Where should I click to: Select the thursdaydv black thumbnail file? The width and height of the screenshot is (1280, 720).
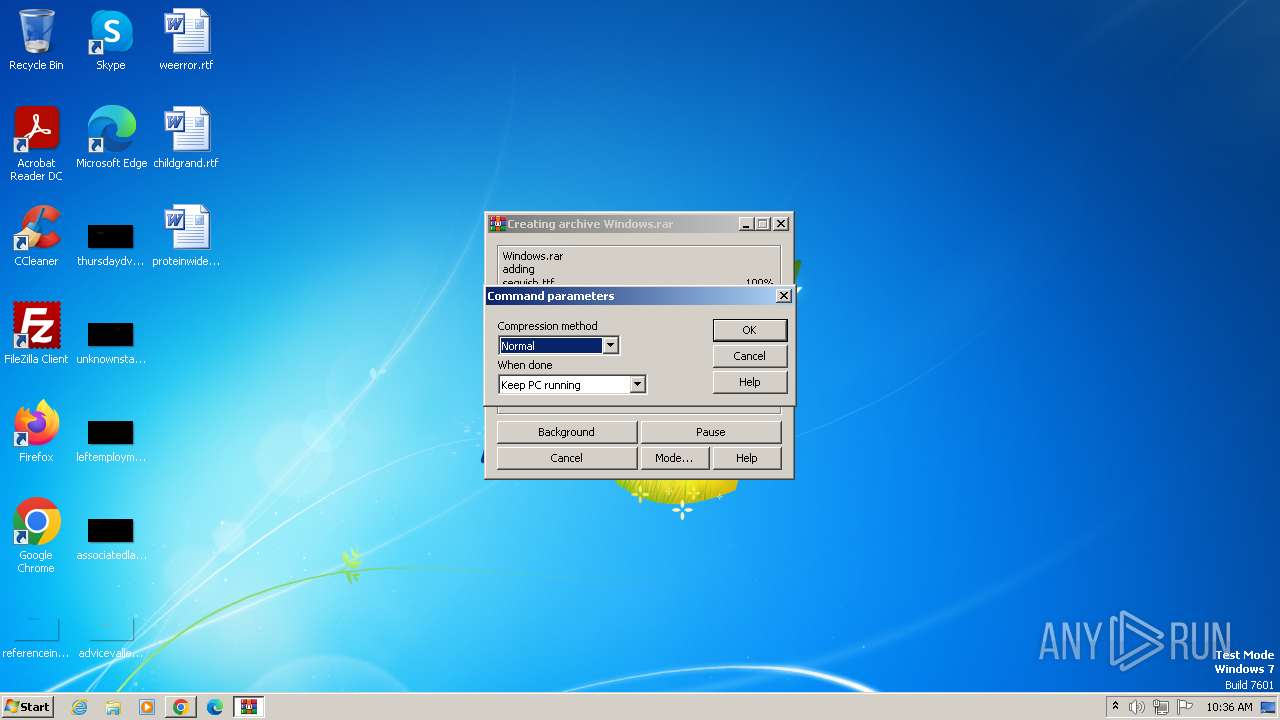(x=111, y=243)
